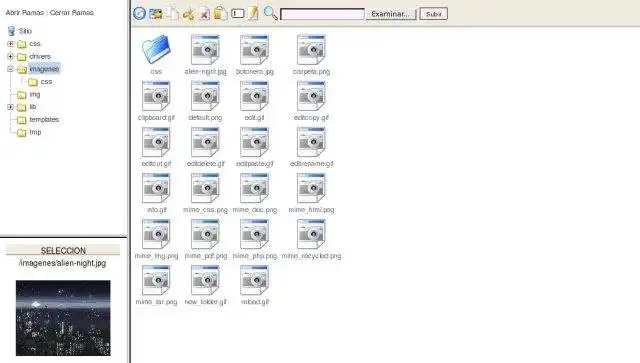The image size is (640, 363).
Task: Collapse the imagenes tree branch
Action: click(x=11, y=69)
